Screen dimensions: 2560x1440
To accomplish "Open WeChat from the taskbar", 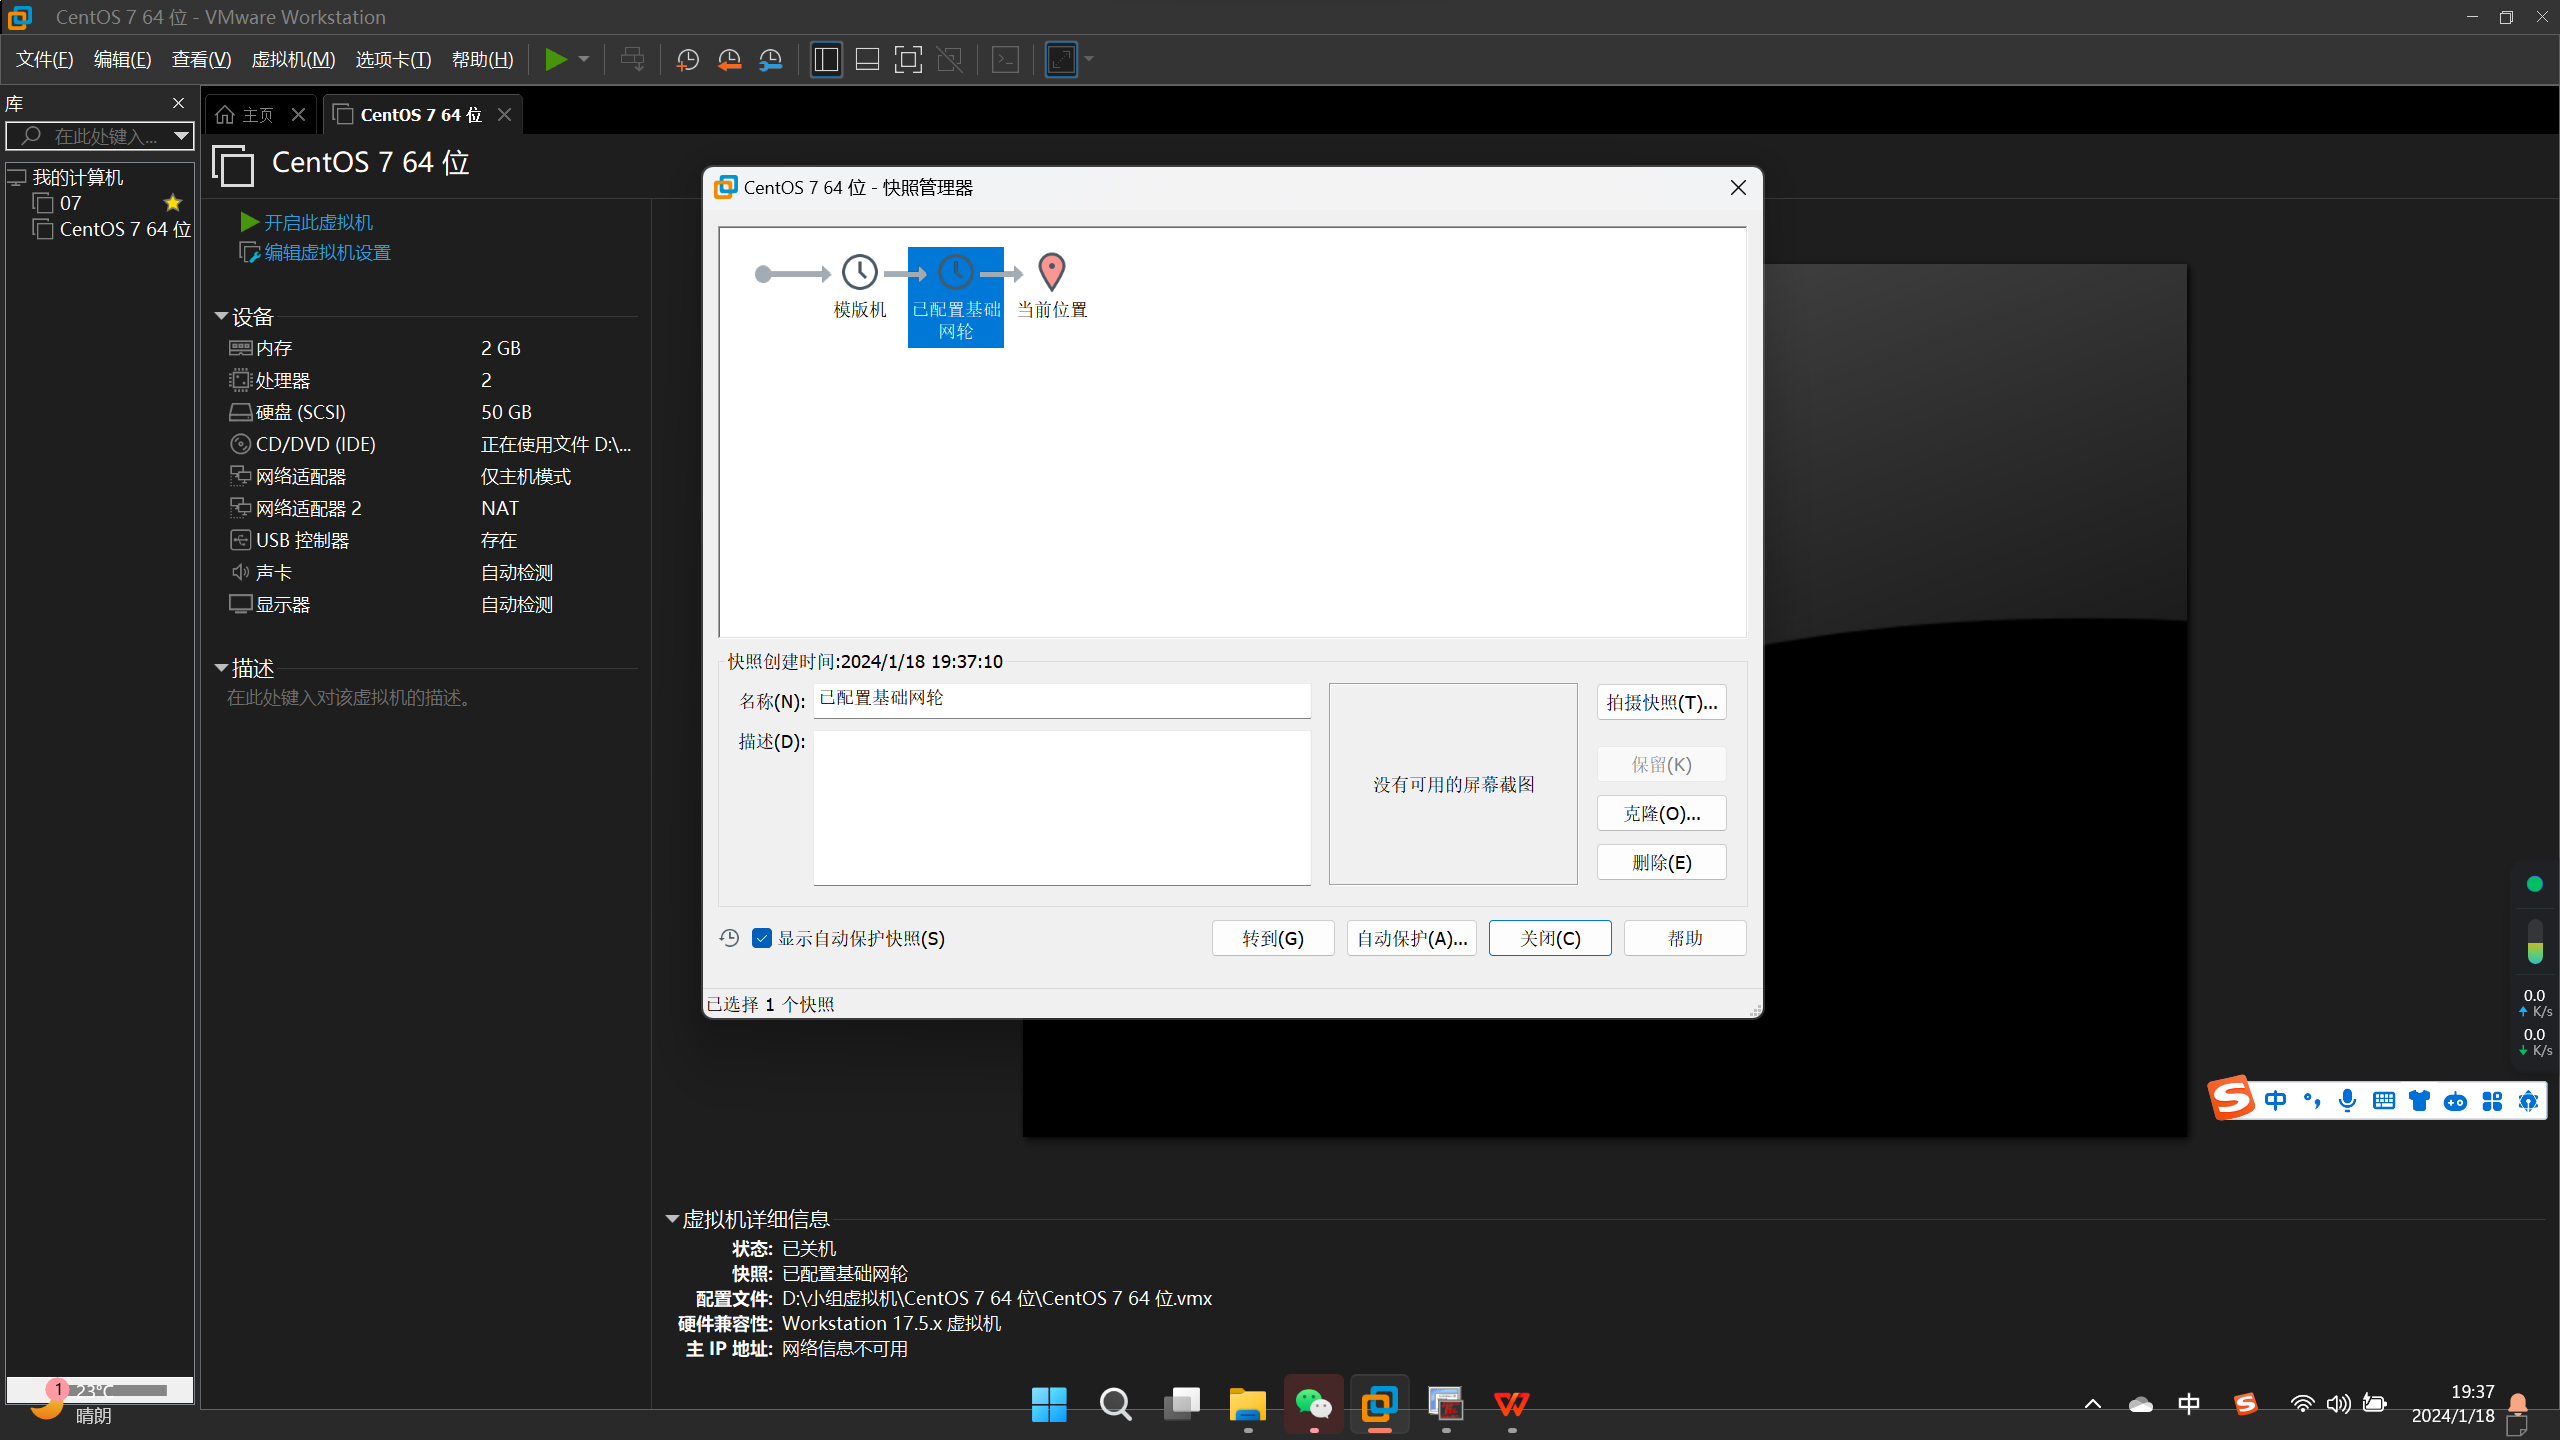I will [1313, 1404].
